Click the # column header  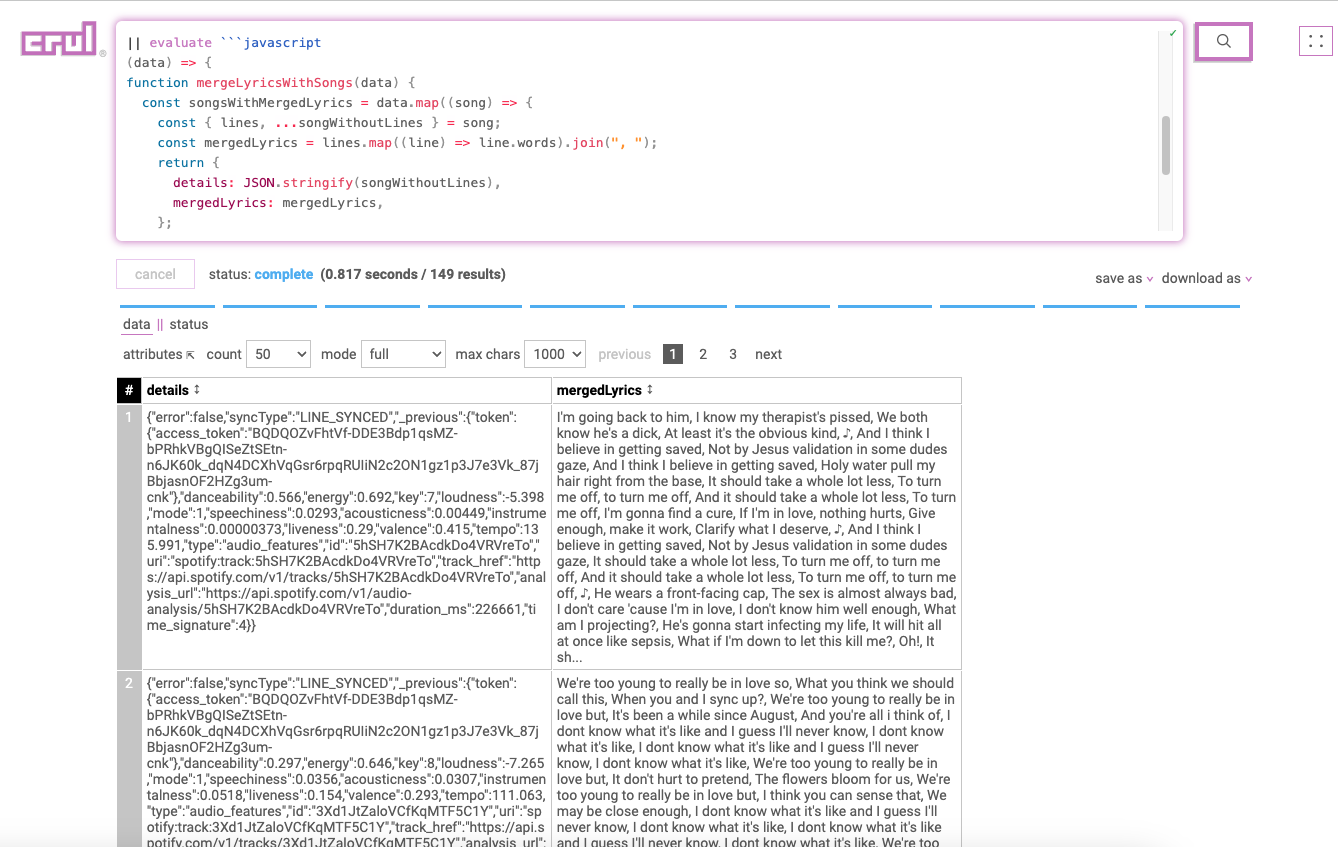[129, 390]
